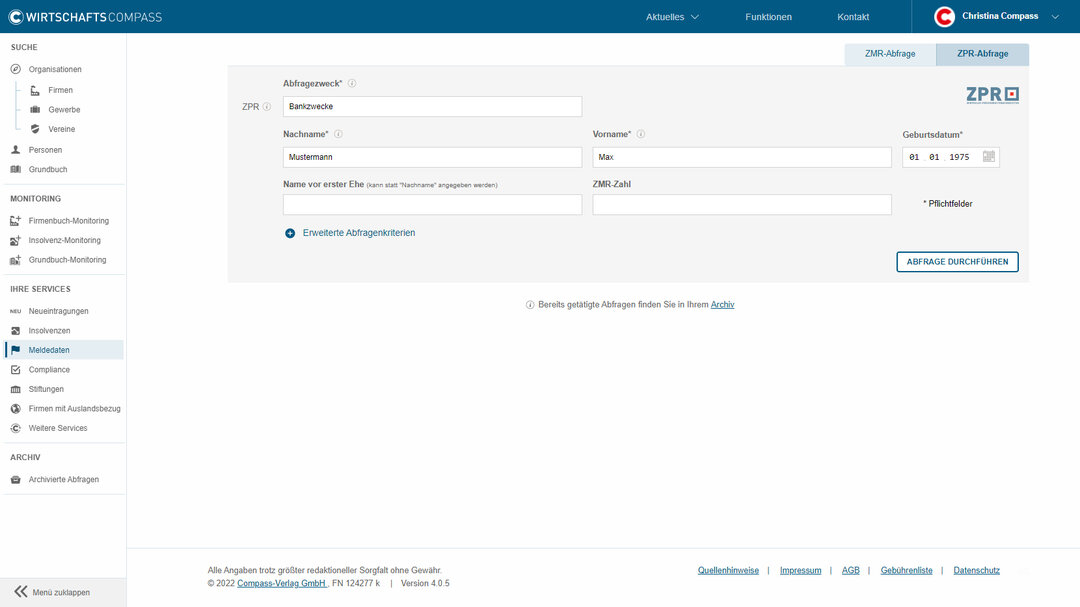The width and height of the screenshot is (1080, 607).
Task: Click the Geburtsdatum year value 1975
Action: (959, 157)
